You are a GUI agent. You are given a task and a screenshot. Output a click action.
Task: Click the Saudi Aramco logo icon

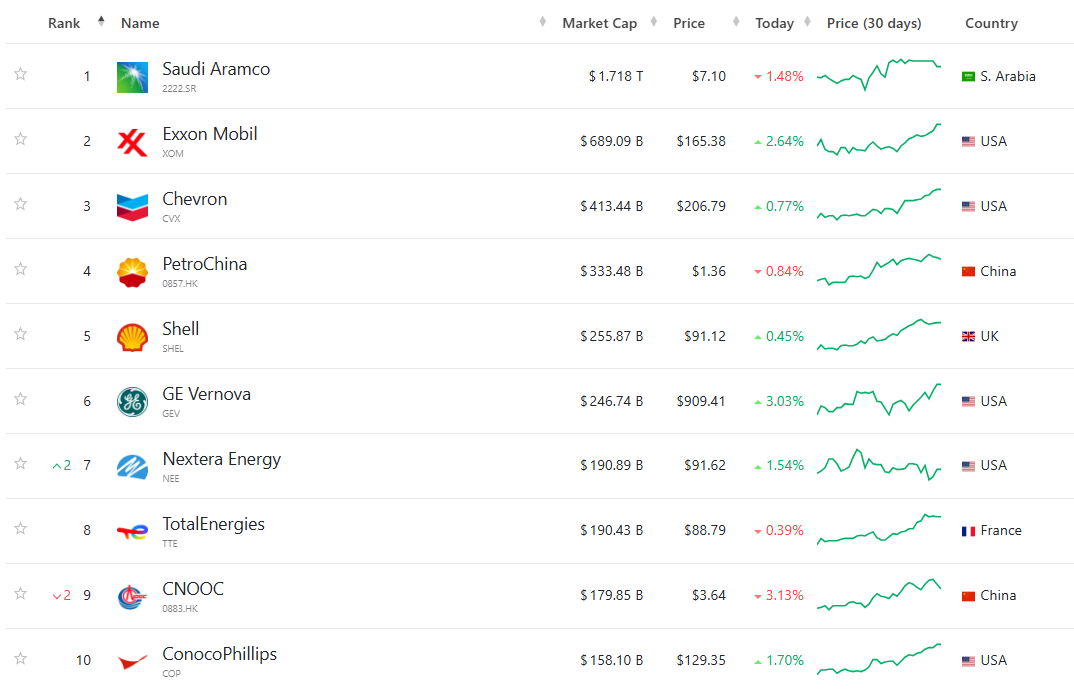coord(132,77)
